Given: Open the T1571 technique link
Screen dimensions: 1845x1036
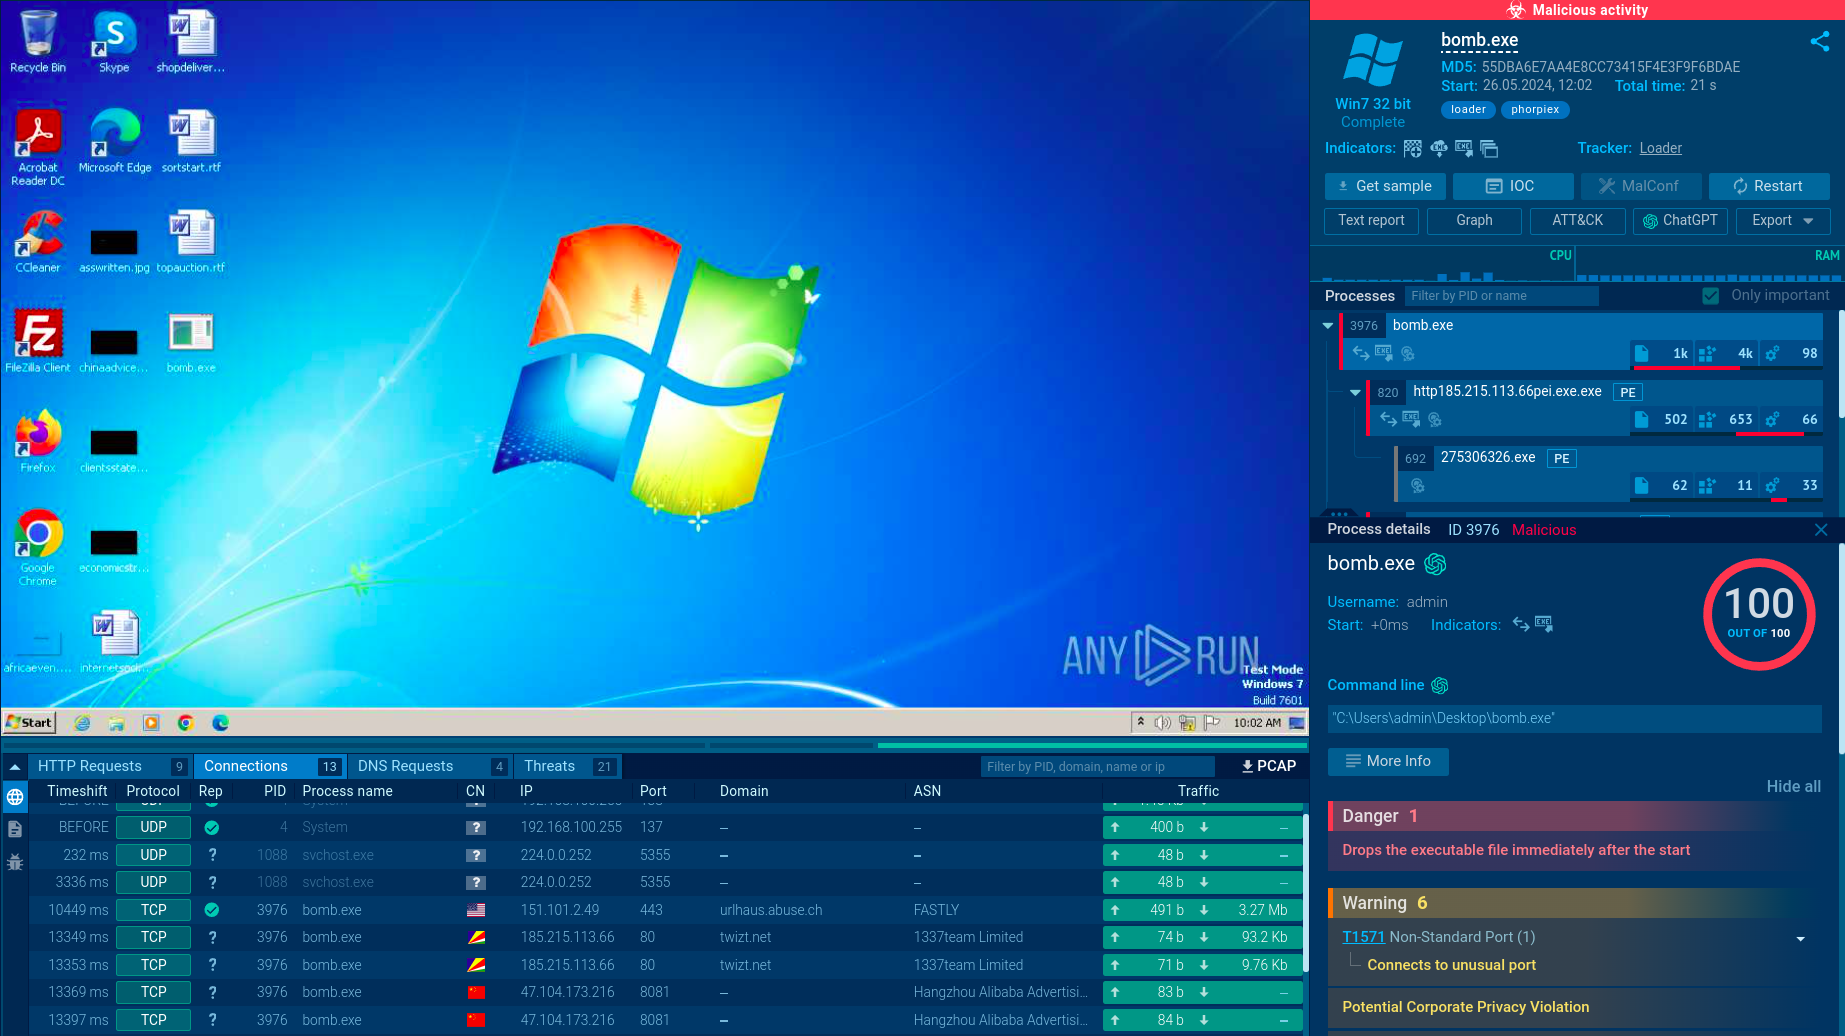Looking at the screenshot, I should point(1363,937).
